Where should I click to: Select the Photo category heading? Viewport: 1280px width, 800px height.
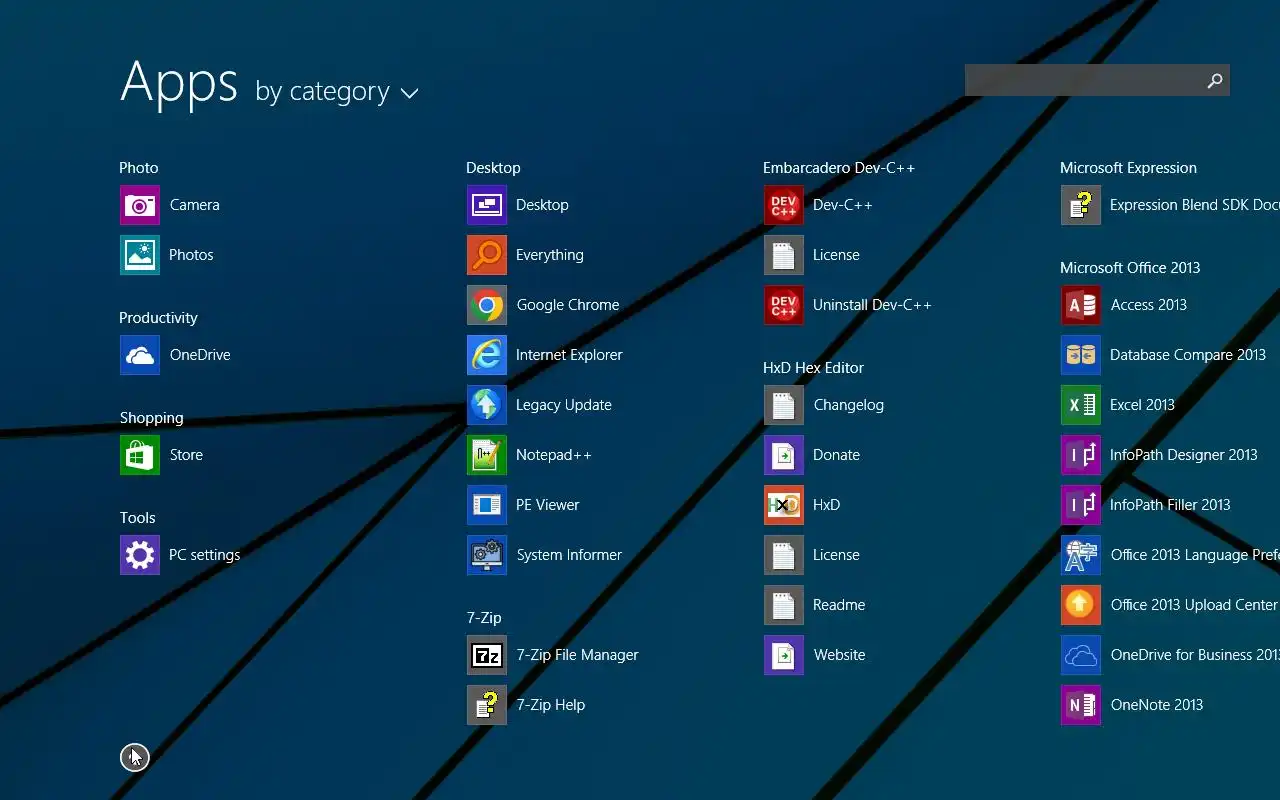click(x=139, y=168)
